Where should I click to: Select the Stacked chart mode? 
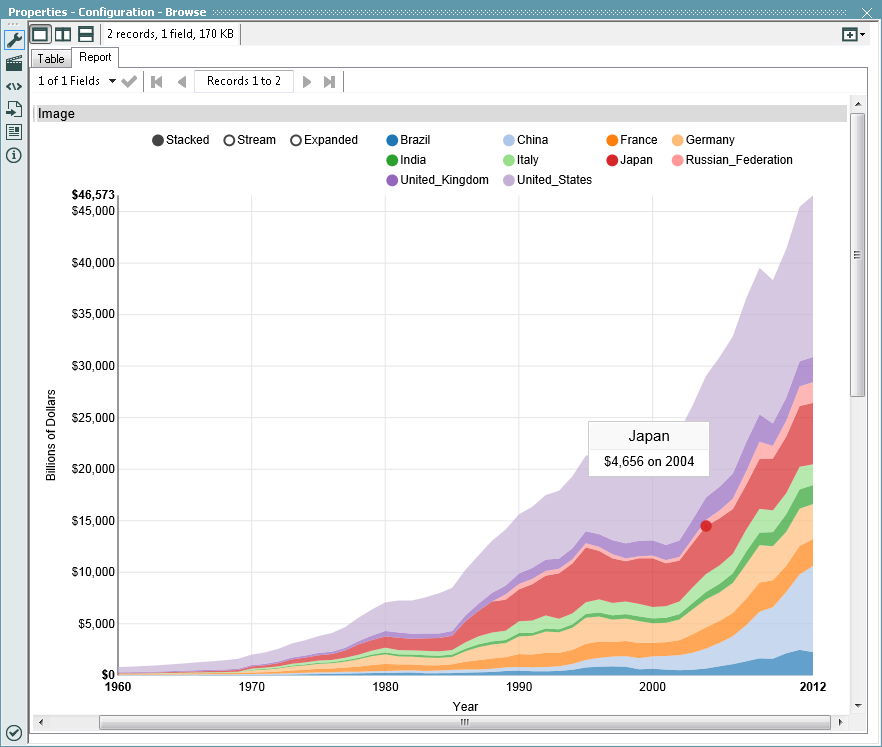(x=158, y=140)
